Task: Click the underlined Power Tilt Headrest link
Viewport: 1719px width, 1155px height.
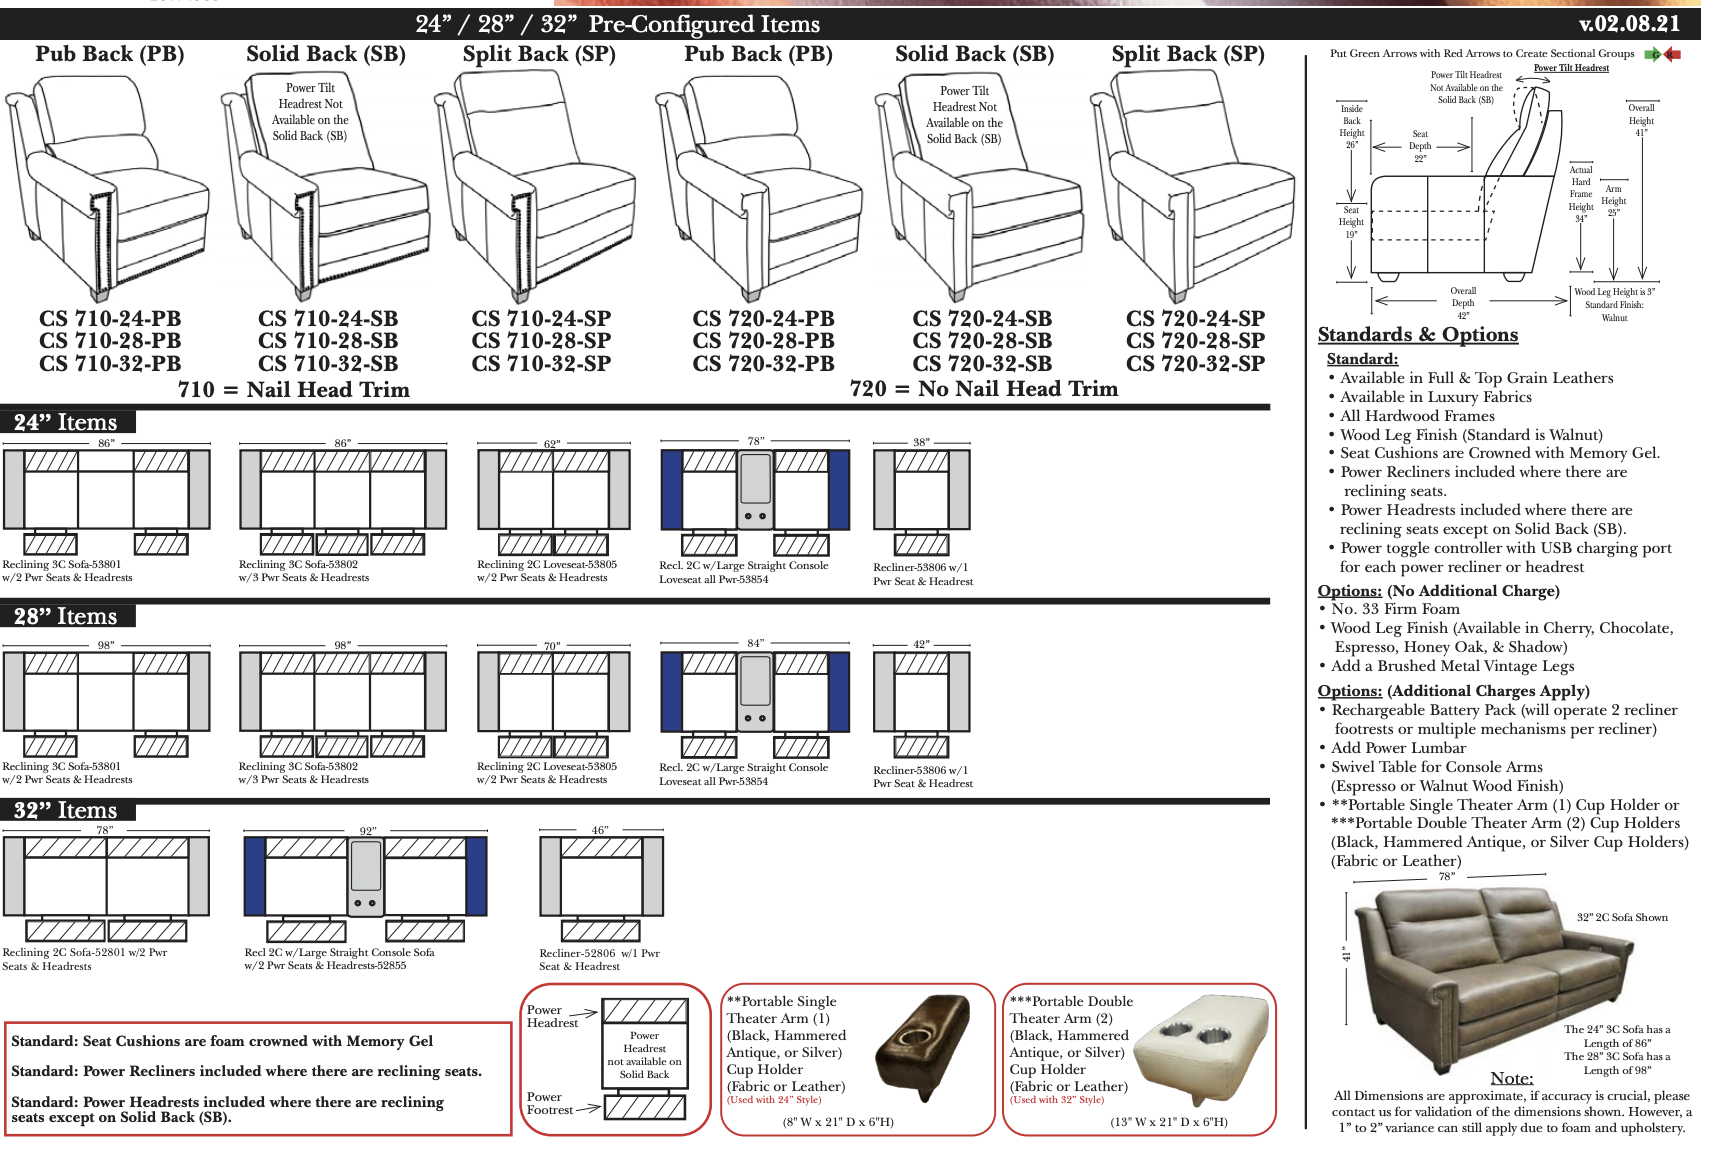Action: click(1571, 68)
